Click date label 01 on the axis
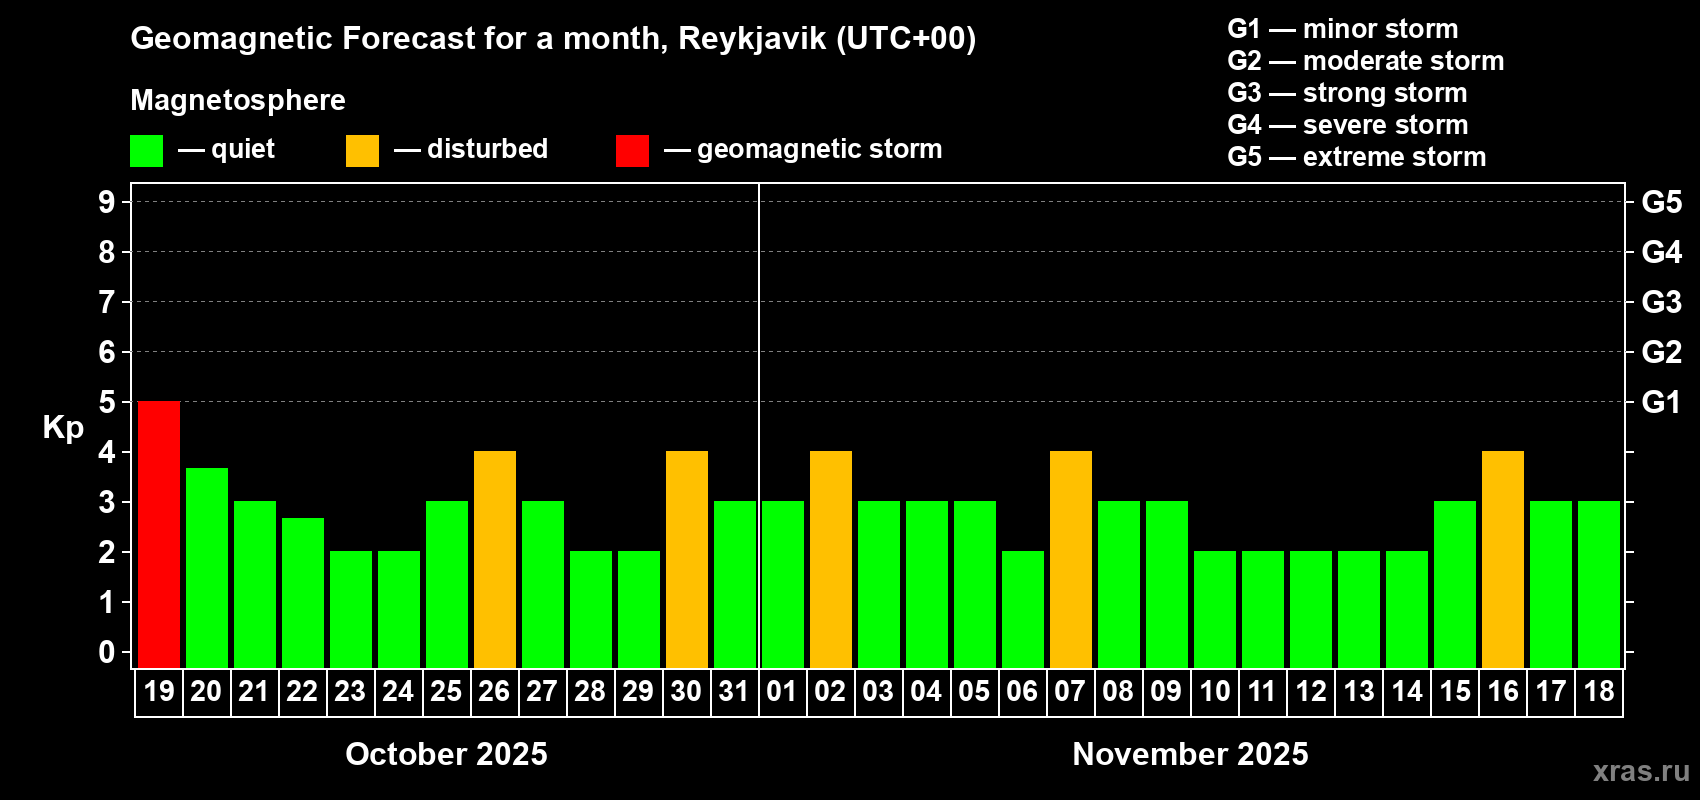This screenshot has width=1700, height=800. pos(782,691)
